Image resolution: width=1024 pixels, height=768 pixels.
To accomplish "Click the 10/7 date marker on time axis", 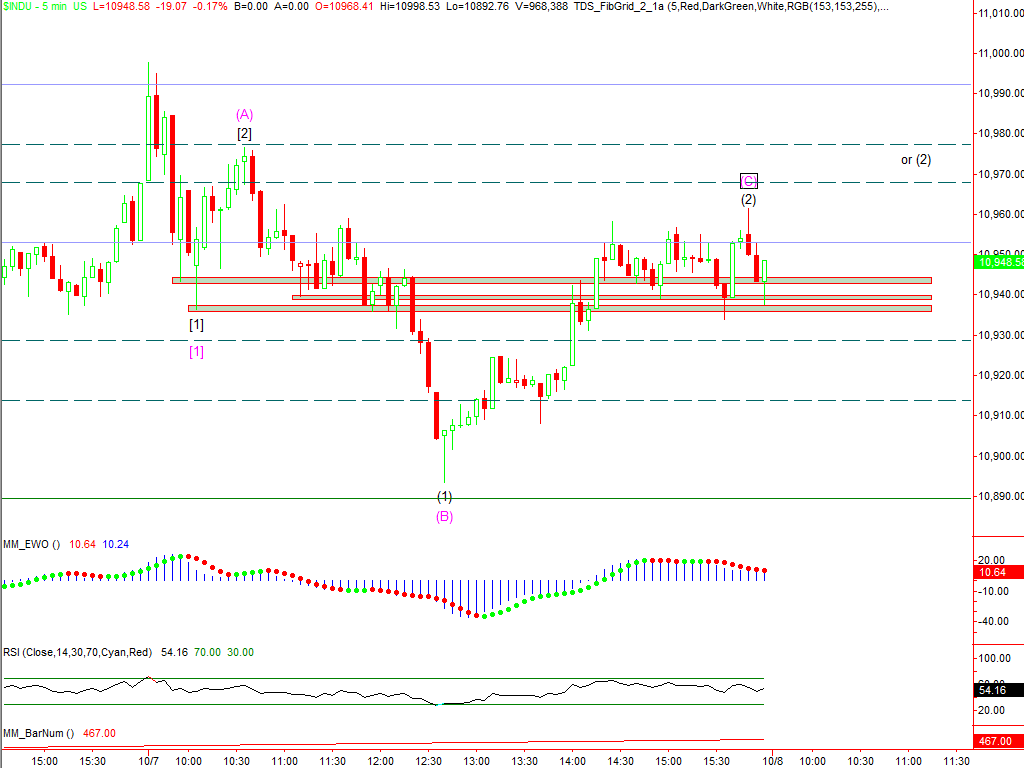I will [148, 760].
